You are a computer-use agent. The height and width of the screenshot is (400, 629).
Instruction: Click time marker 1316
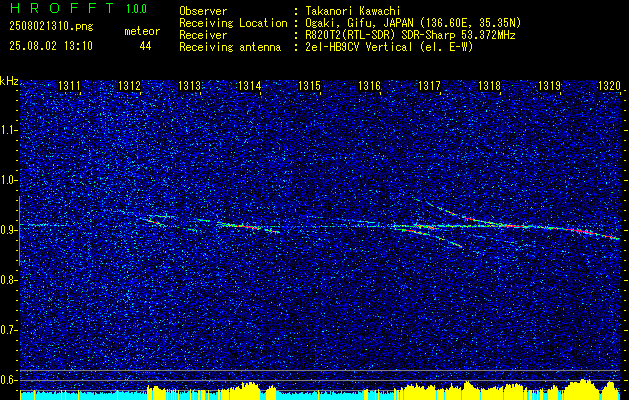click(x=369, y=85)
